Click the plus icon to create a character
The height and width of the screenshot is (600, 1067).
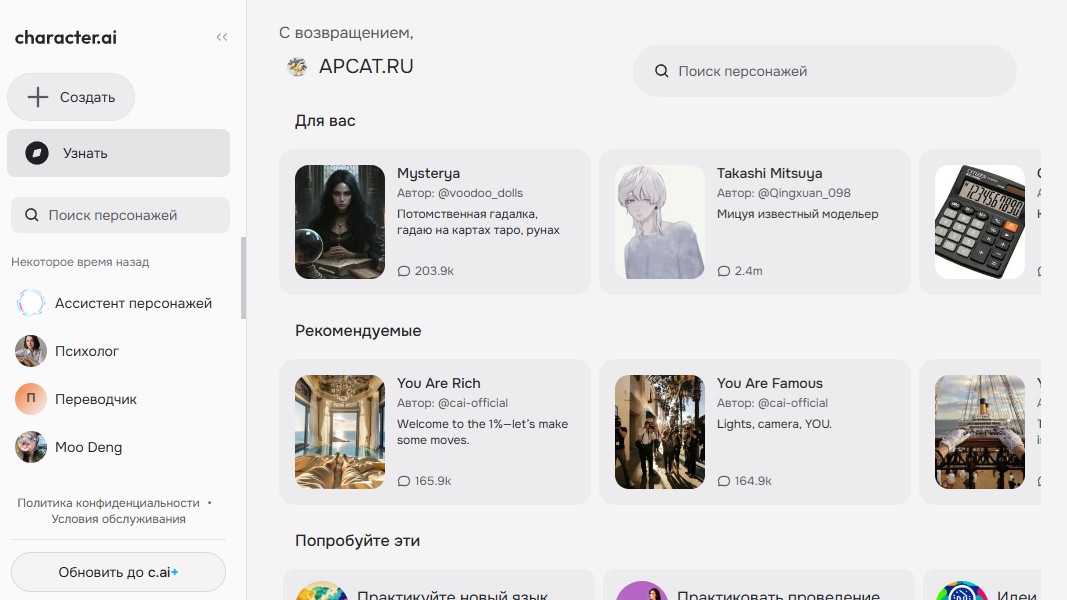[37, 96]
